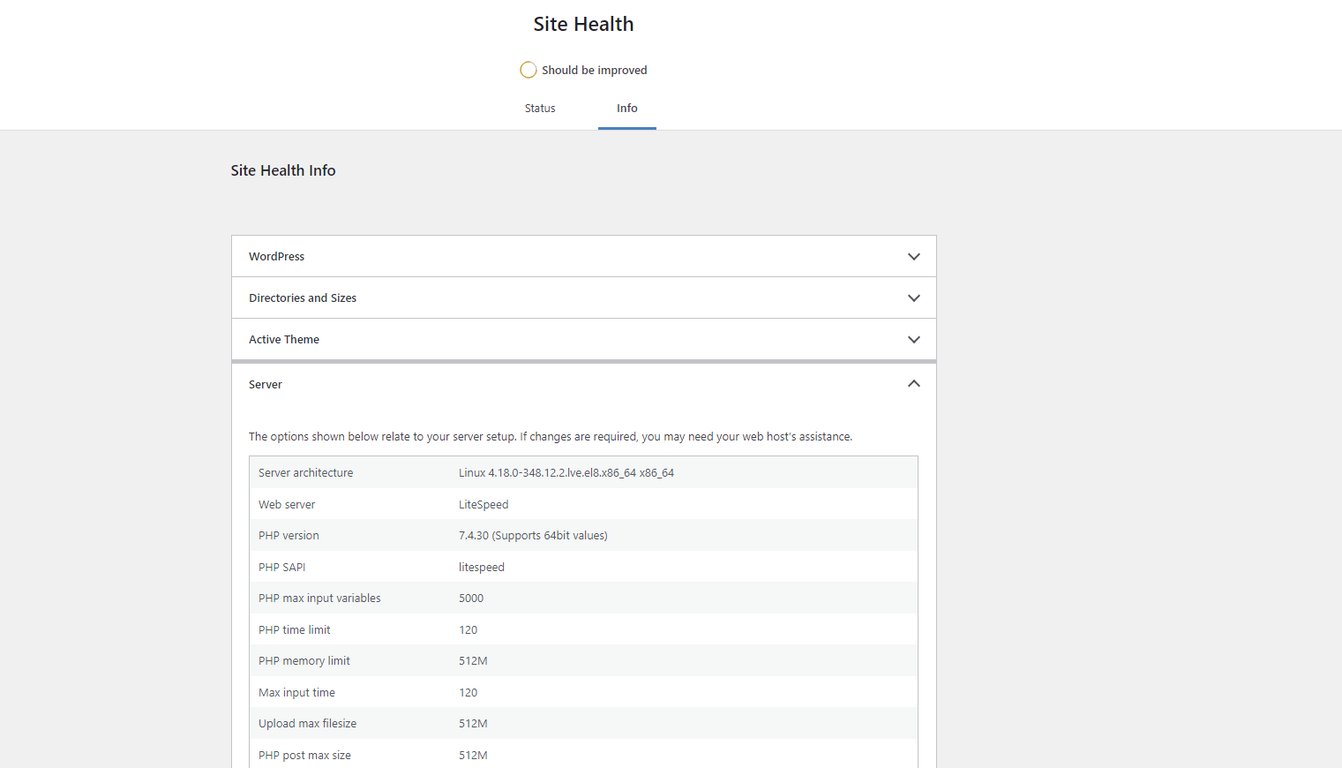Click the Site Health heading
Screen dimensions: 1342x768
click(583, 23)
